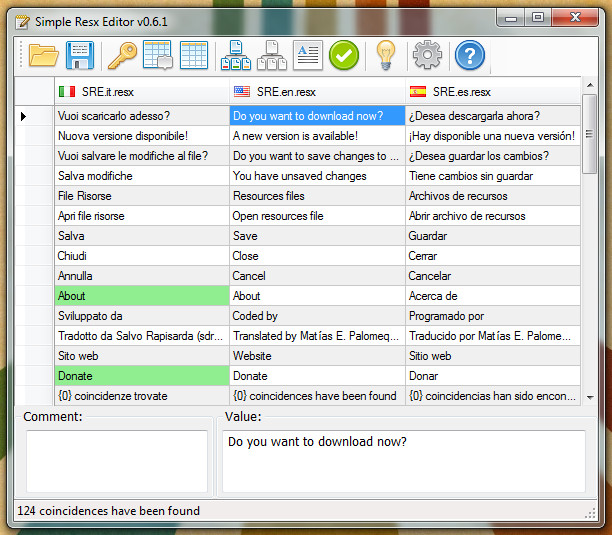Select green highlighted 'About' cell
612x535 pixels.
coord(142,296)
